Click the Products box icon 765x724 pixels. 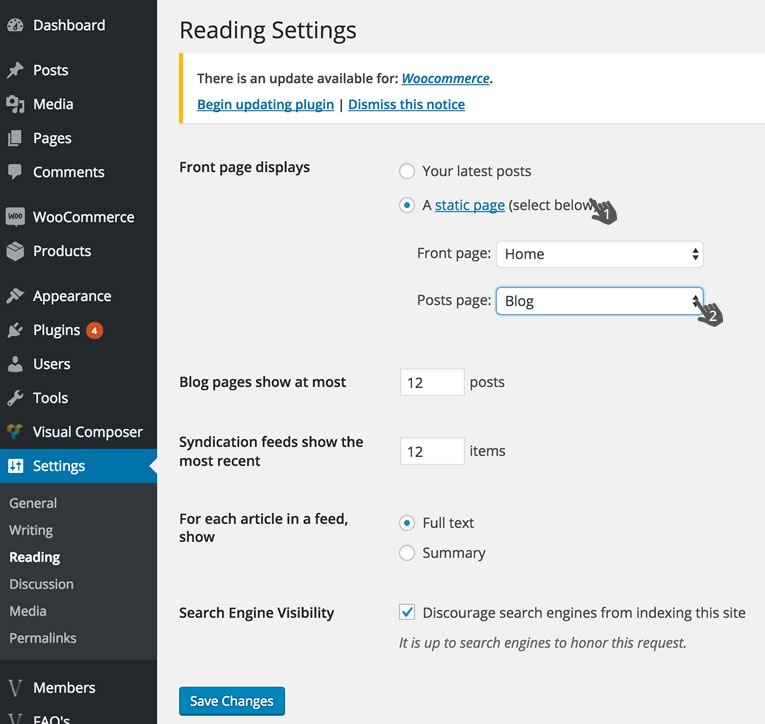pos(15,251)
